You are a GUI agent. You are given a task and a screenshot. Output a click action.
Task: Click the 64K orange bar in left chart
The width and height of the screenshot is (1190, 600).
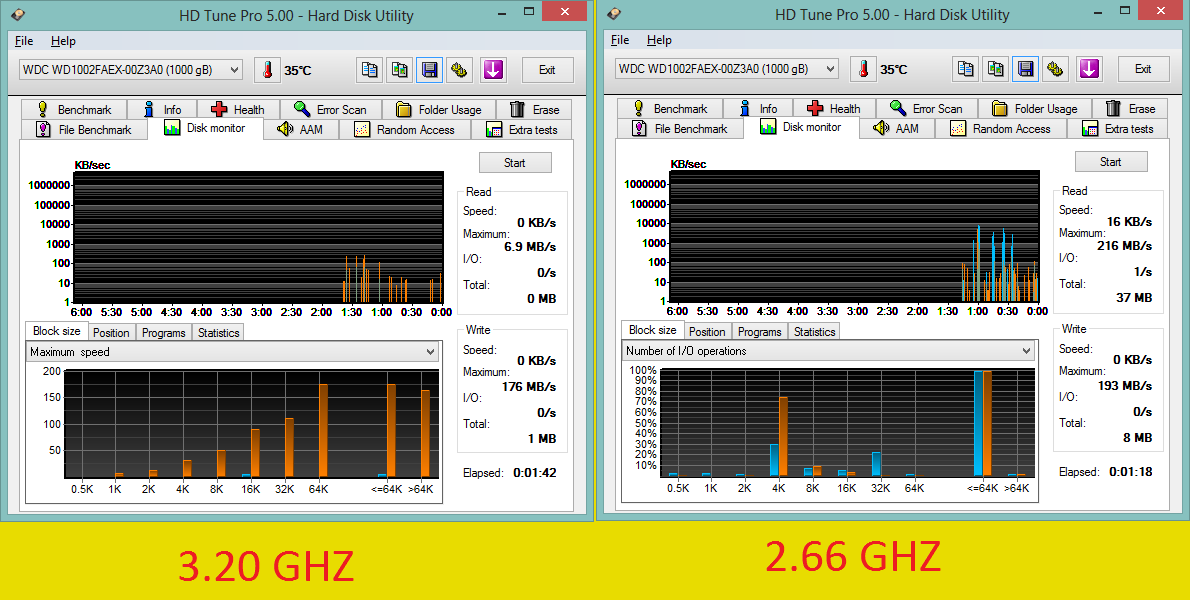pos(323,431)
